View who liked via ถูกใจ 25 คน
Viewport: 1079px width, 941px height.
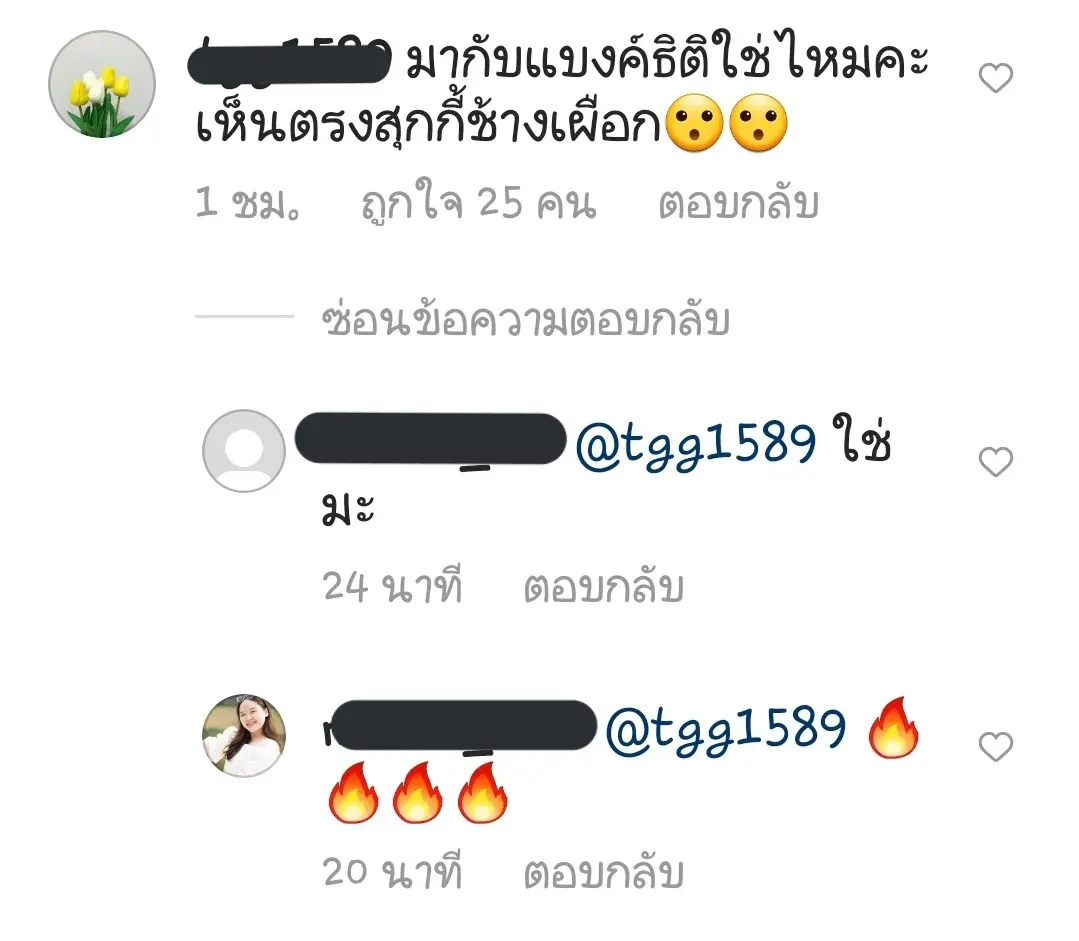point(479,204)
